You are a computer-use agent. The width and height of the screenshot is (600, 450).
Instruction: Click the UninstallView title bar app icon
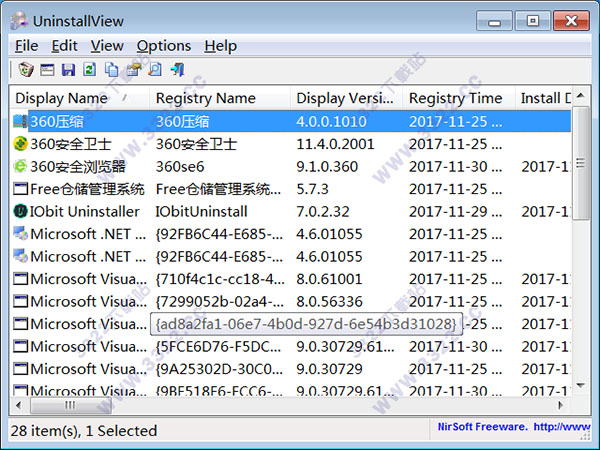(19, 21)
